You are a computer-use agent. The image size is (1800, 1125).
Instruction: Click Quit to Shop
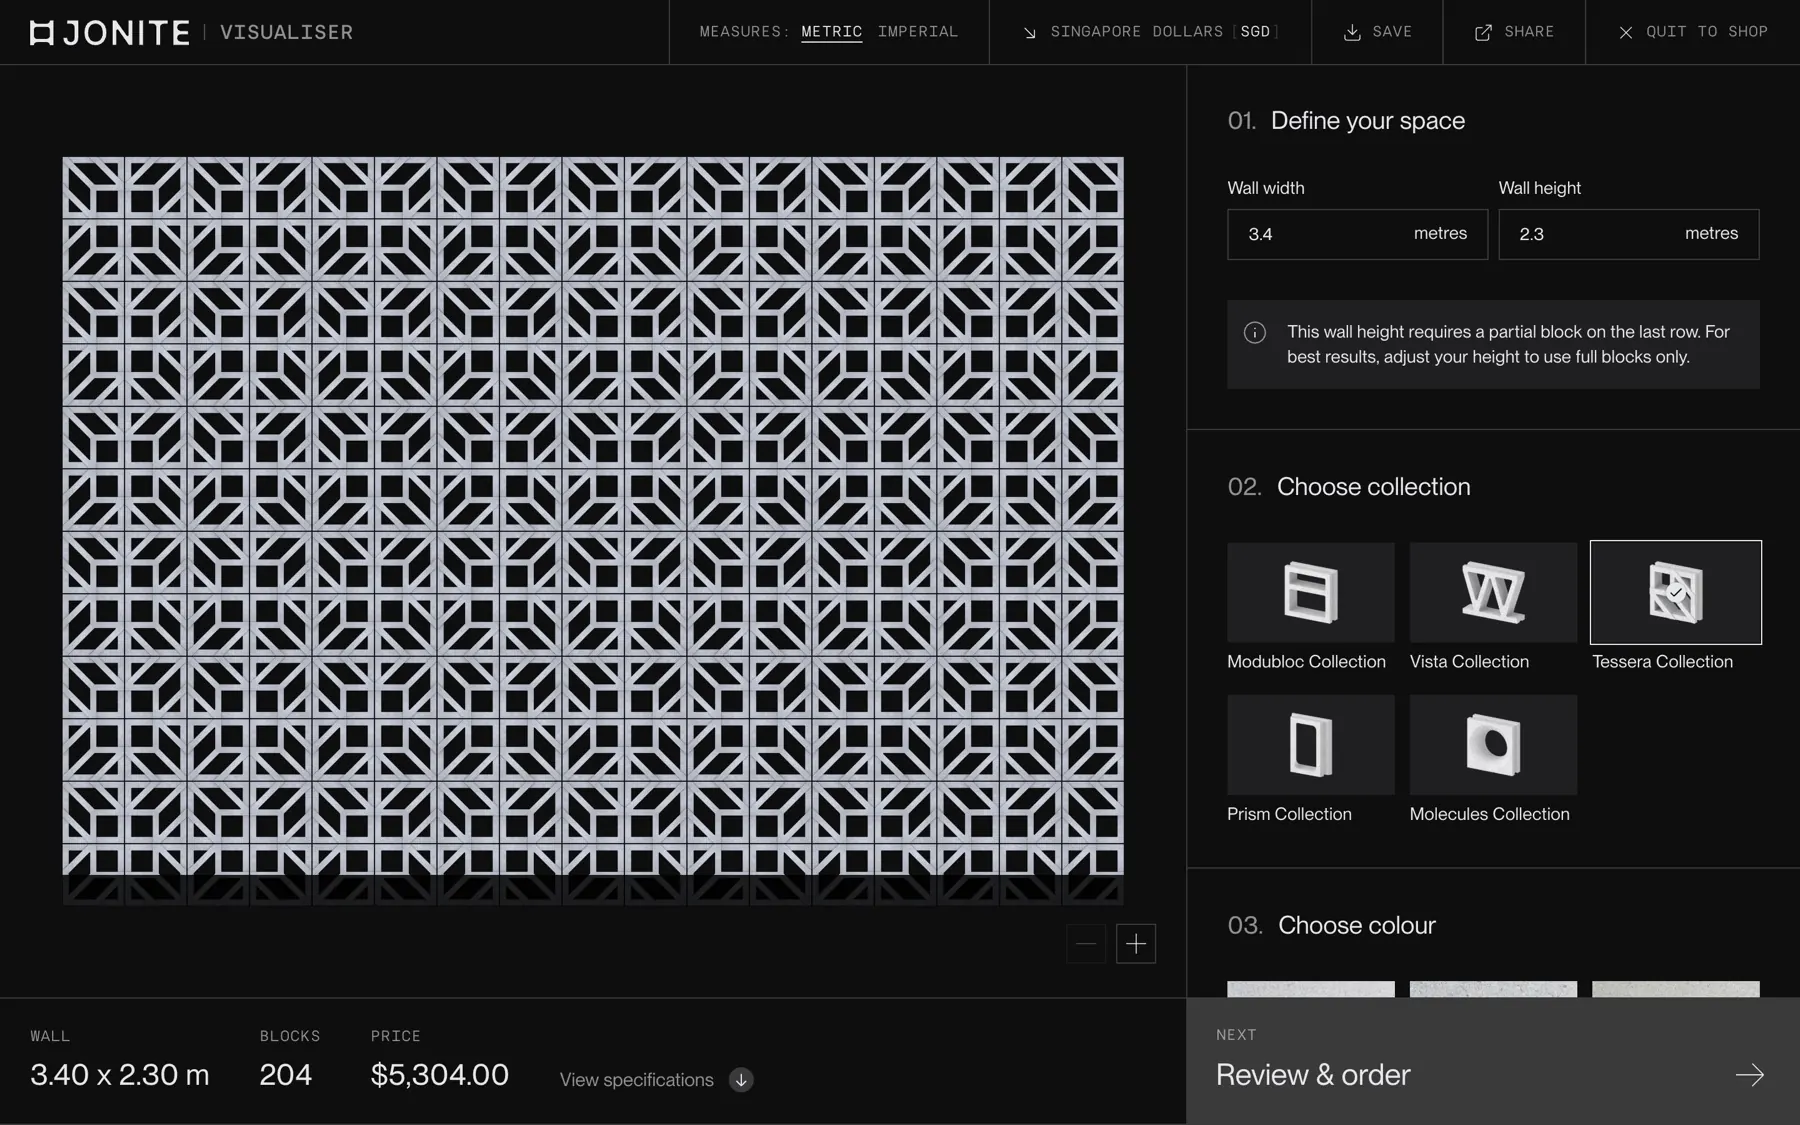[1693, 32]
